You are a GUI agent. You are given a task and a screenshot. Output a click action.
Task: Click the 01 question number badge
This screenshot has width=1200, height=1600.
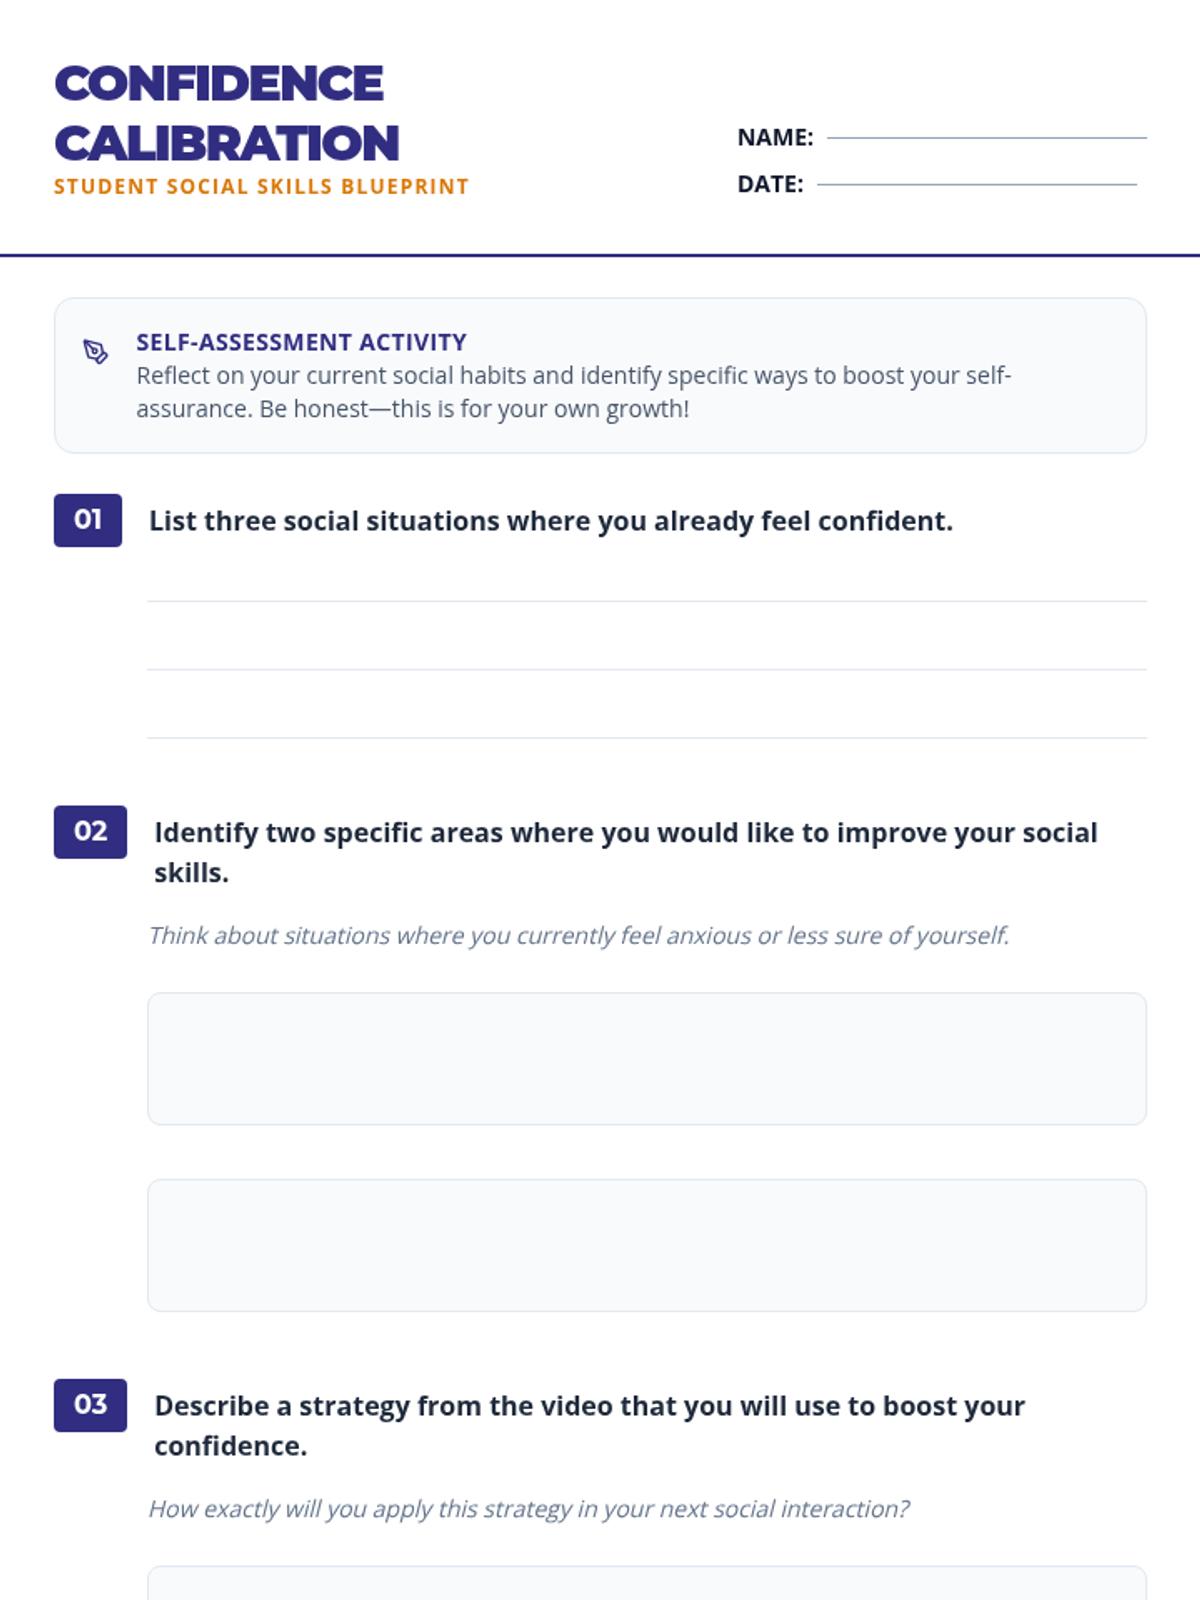tap(88, 520)
